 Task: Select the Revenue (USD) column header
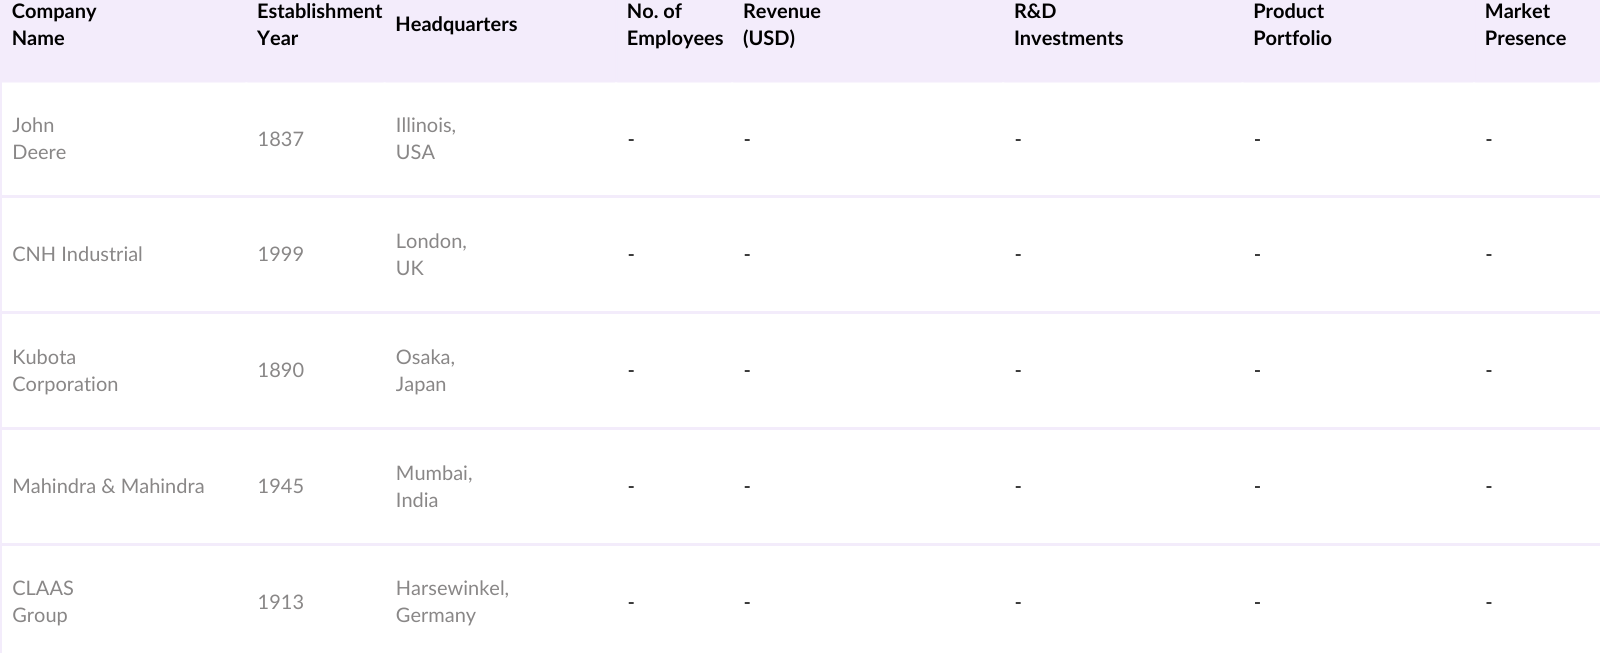click(x=781, y=25)
